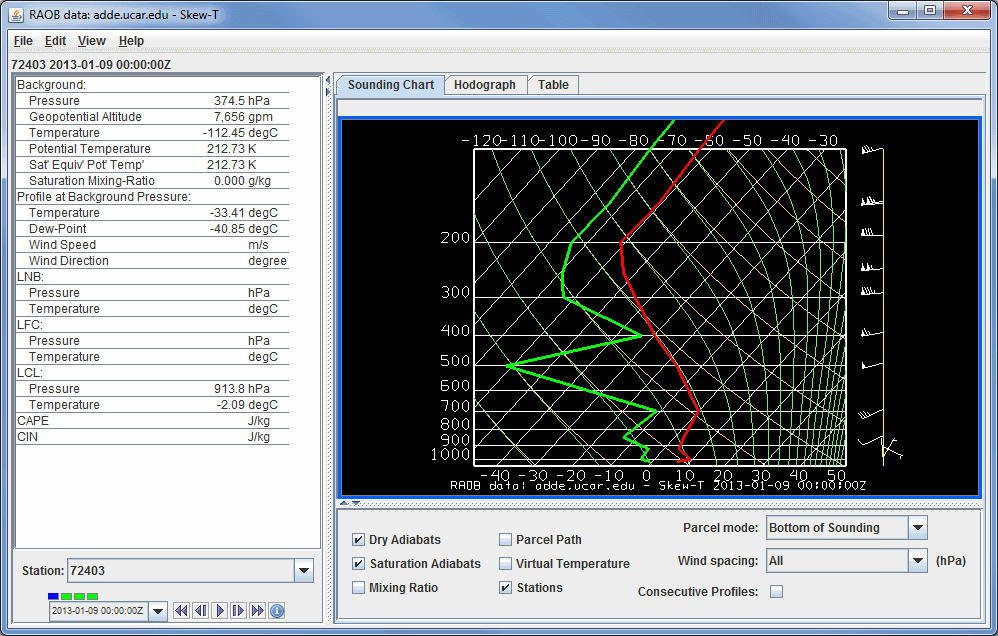Step forward one time frame
Viewport: 998px width, 636px height.
tap(238, 611)
